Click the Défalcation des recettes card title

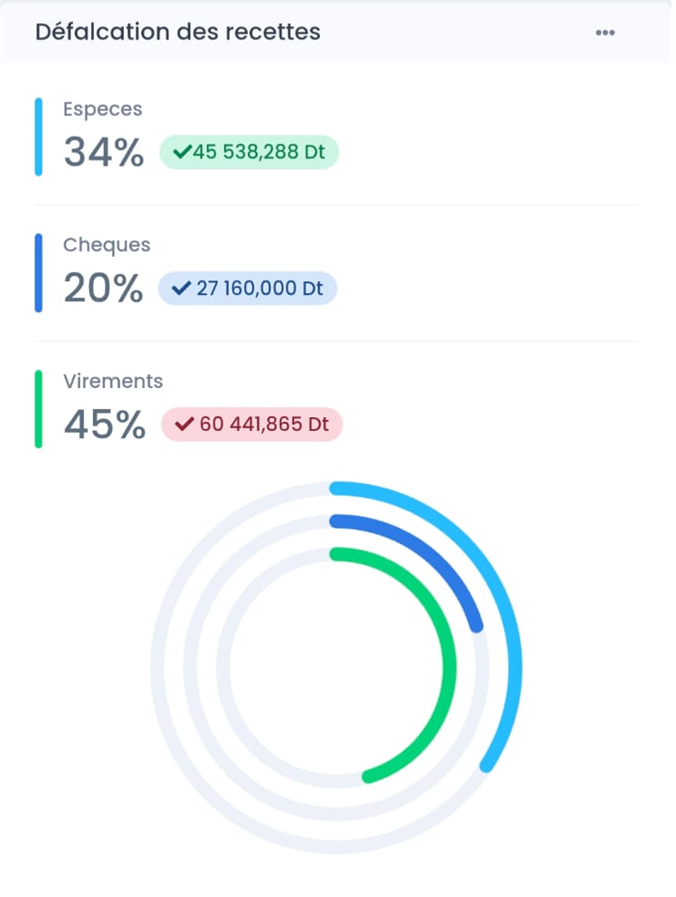point(178,32)
